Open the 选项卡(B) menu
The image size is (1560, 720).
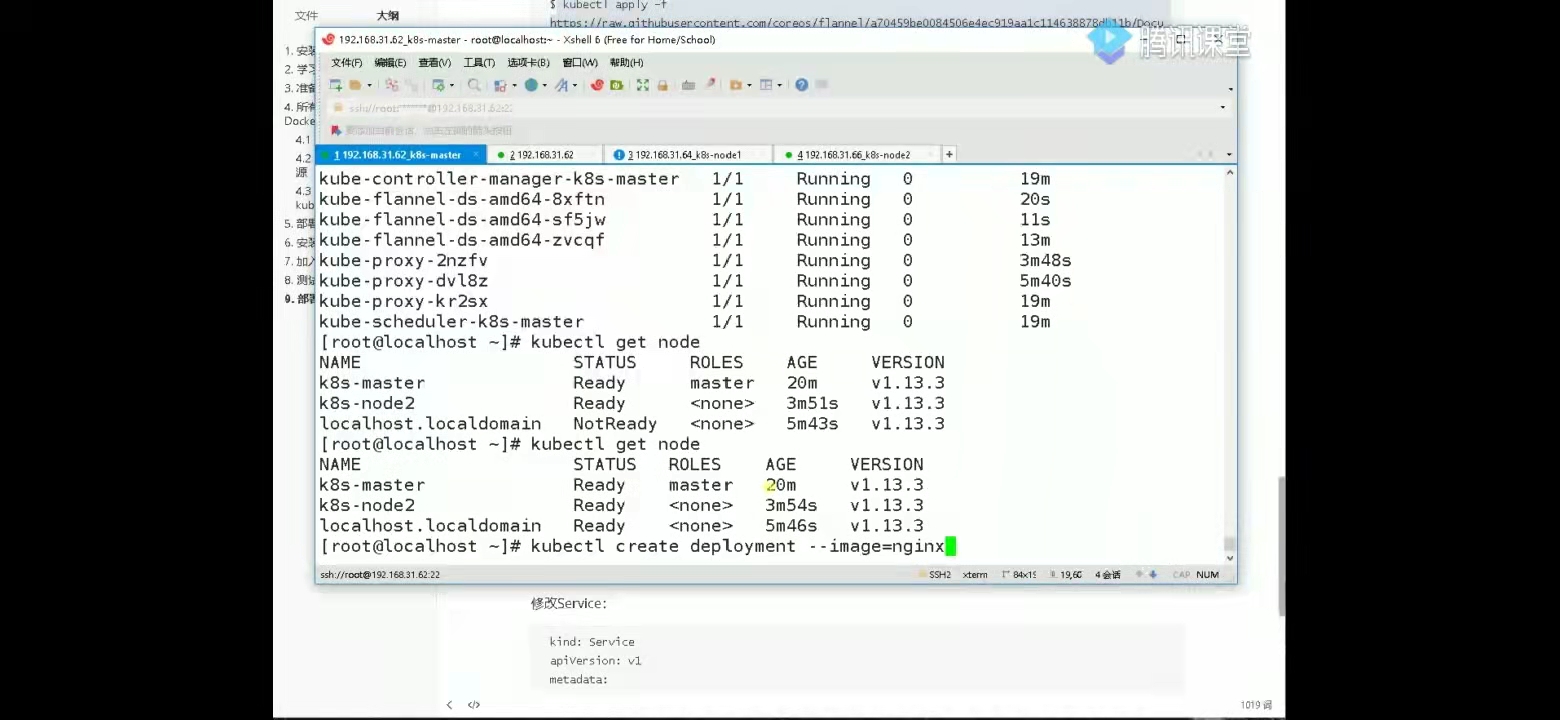(529, 63)
